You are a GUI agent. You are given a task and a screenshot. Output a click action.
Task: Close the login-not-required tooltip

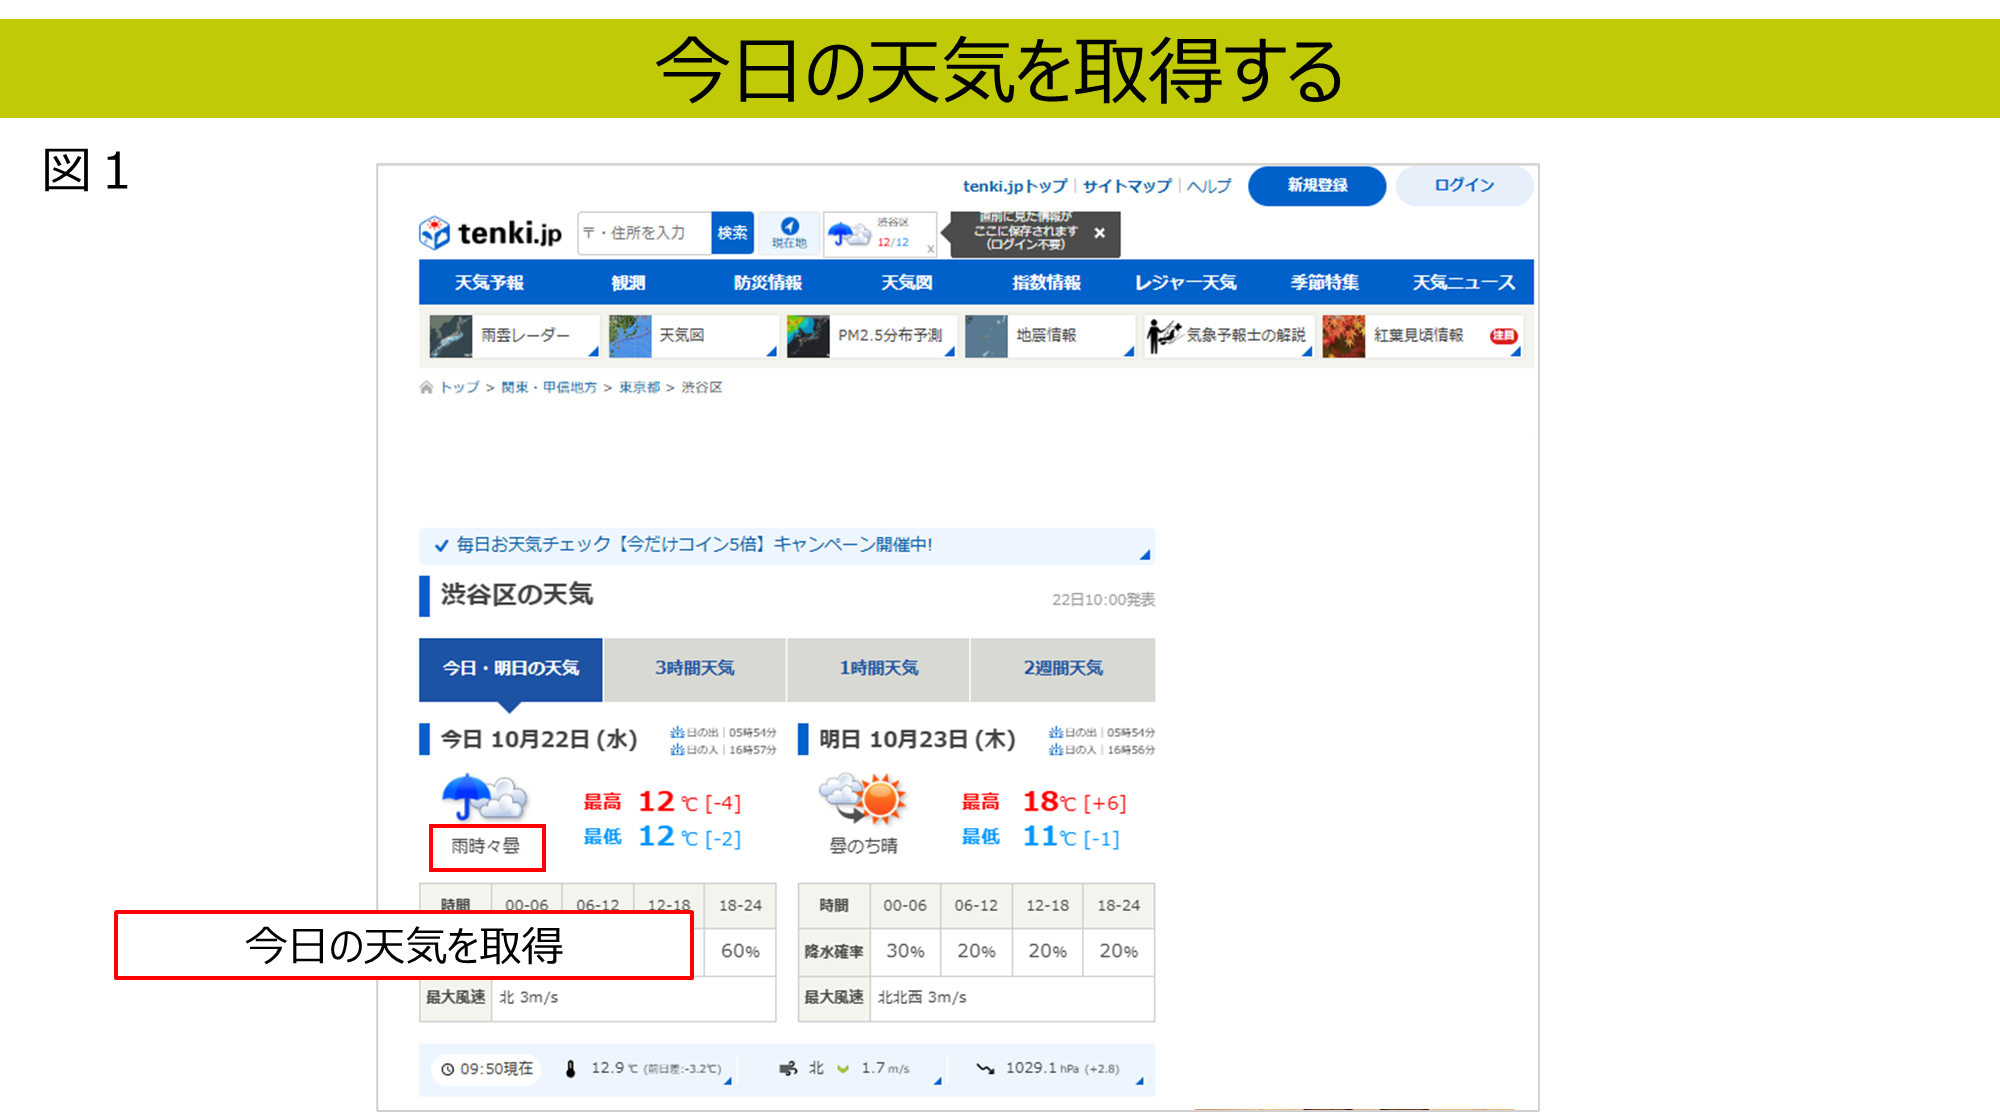coord(1099,233)
